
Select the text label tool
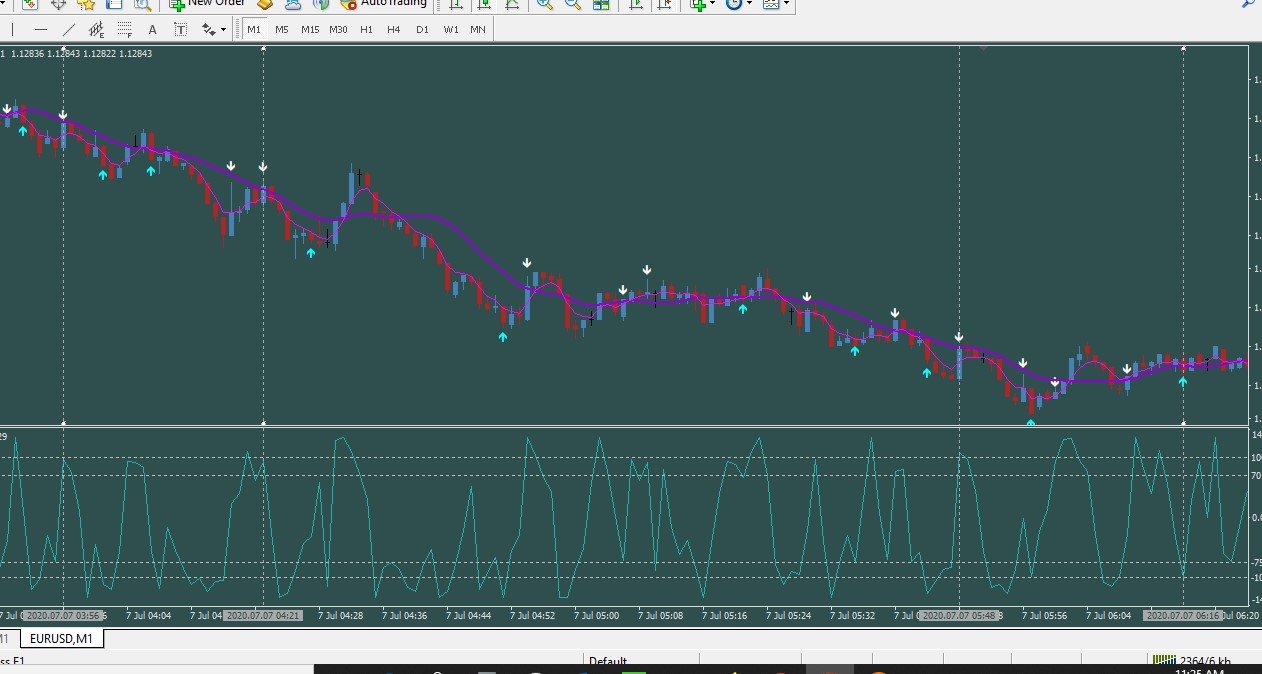click(180, 30)
